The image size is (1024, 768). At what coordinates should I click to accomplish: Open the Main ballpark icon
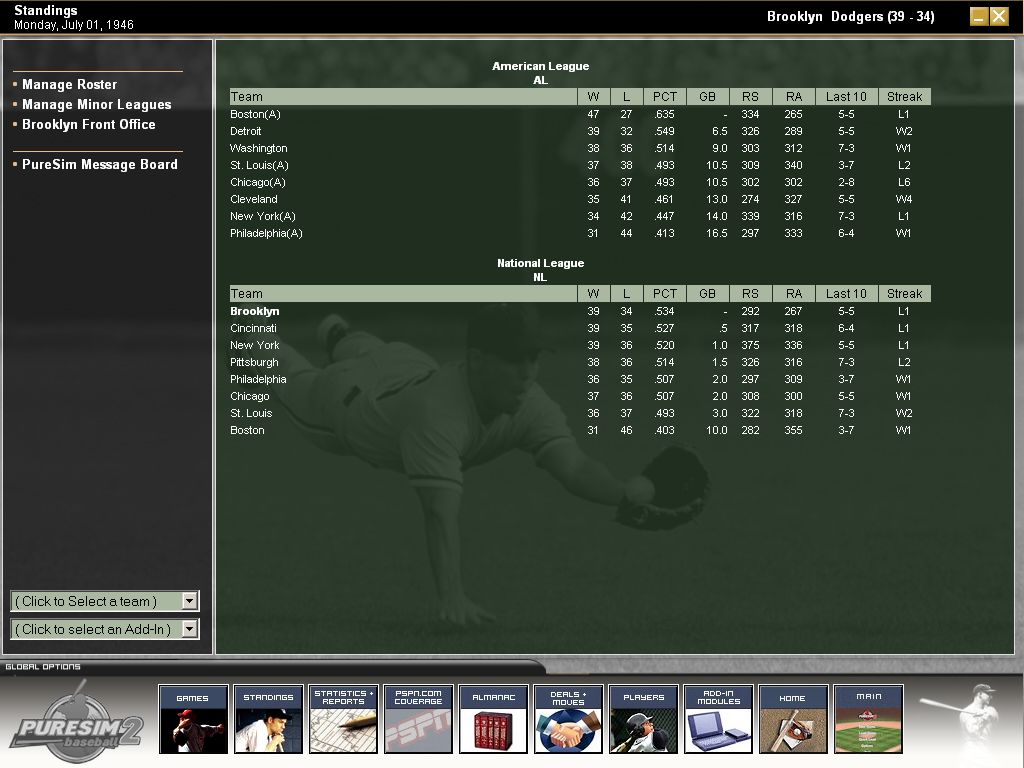tap(869, 719)
